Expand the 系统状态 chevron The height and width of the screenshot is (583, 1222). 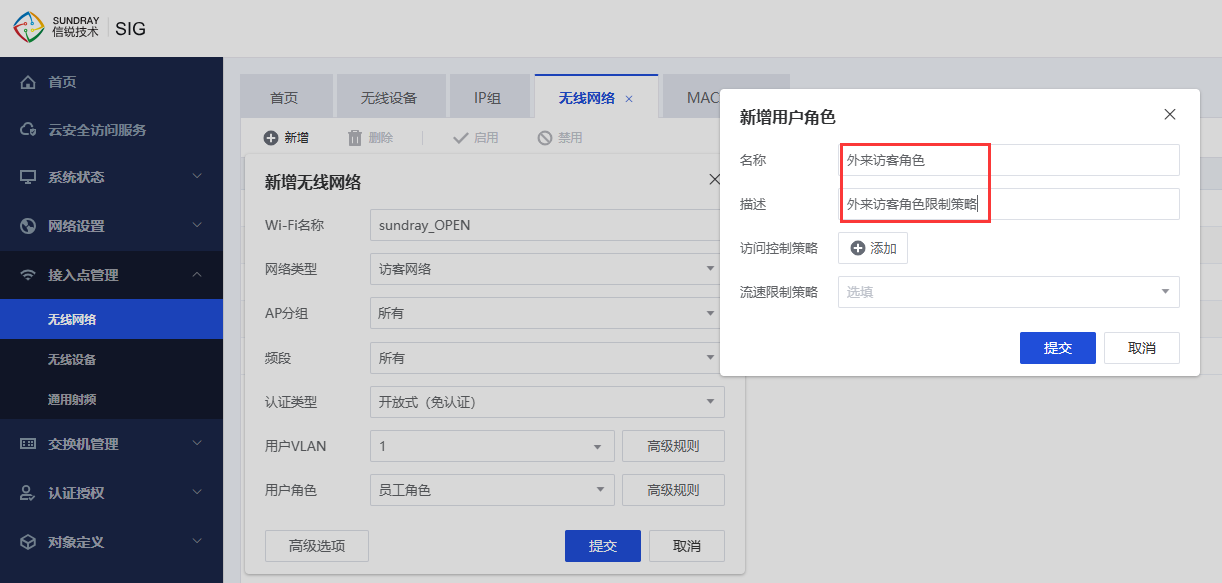[197, 177]
